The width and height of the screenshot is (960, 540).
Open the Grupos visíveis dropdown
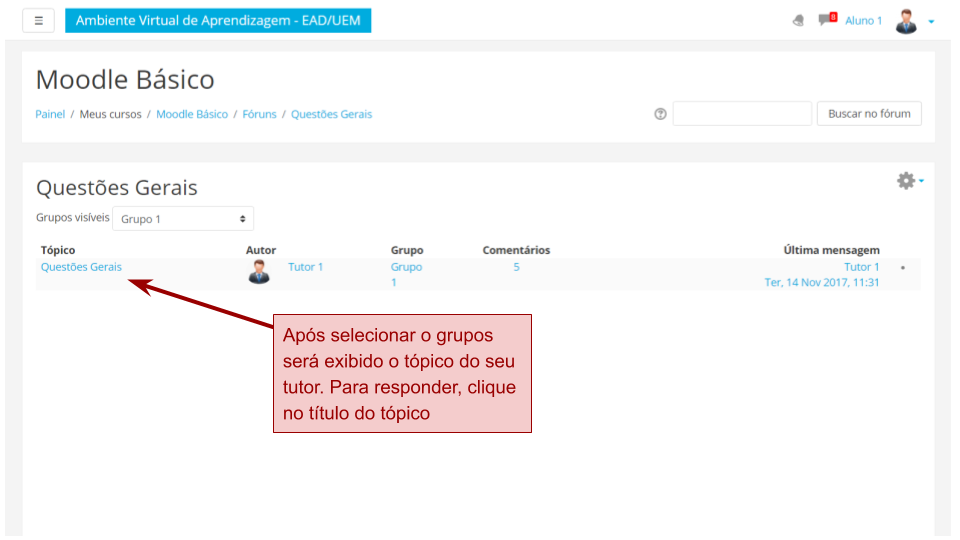click(x=183, y=218)
